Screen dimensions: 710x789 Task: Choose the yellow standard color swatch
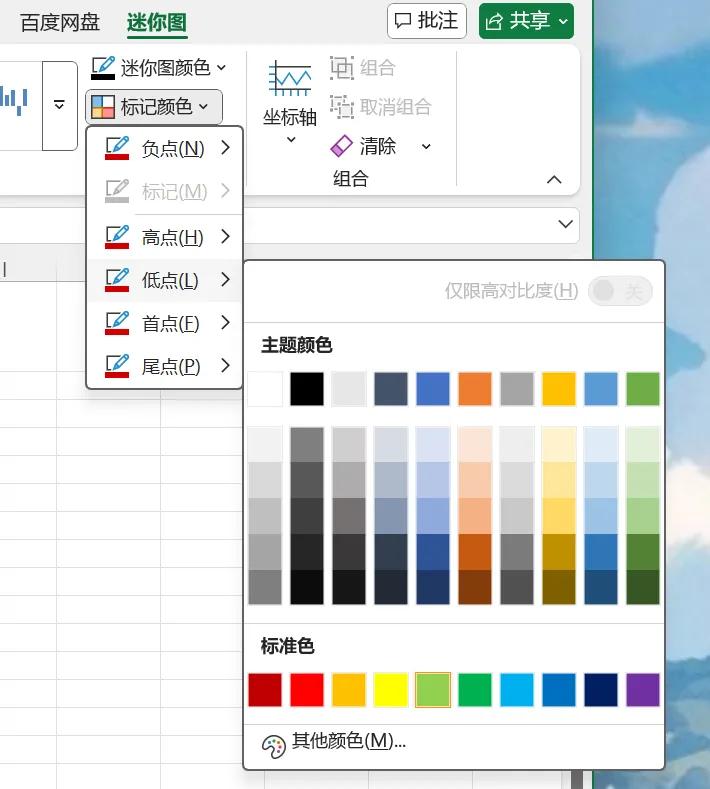(391, 690)
